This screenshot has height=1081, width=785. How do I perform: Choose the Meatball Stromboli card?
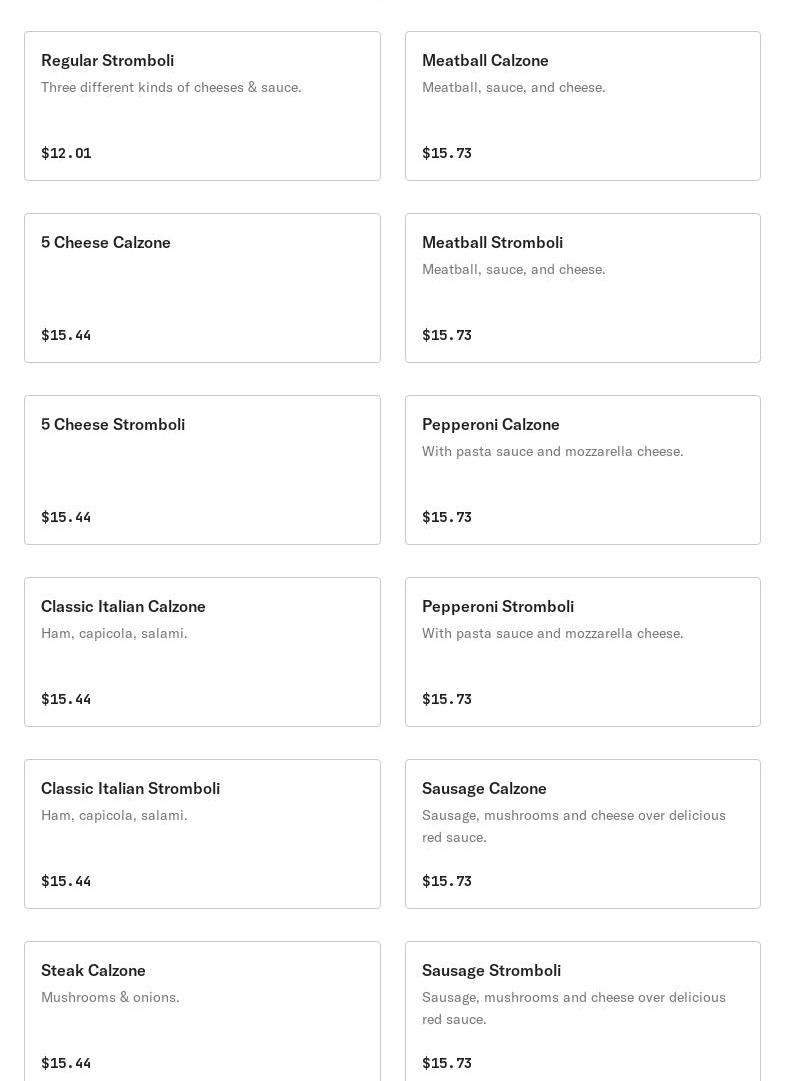pos(582,288)
